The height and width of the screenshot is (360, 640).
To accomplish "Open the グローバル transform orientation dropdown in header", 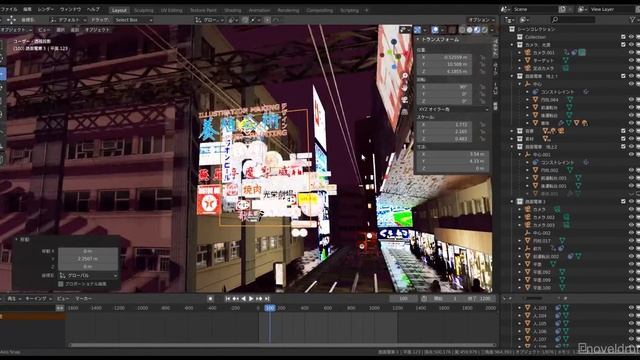I will 210,20.
